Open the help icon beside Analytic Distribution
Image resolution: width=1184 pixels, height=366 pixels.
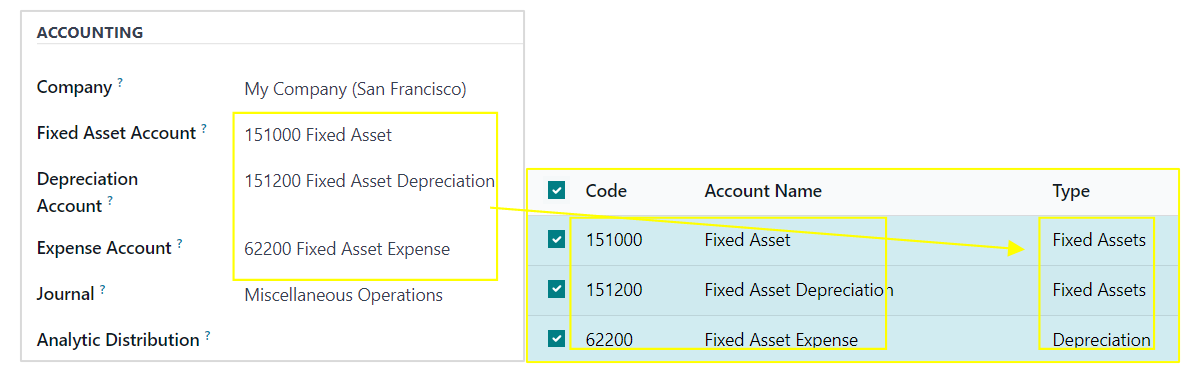207,336
